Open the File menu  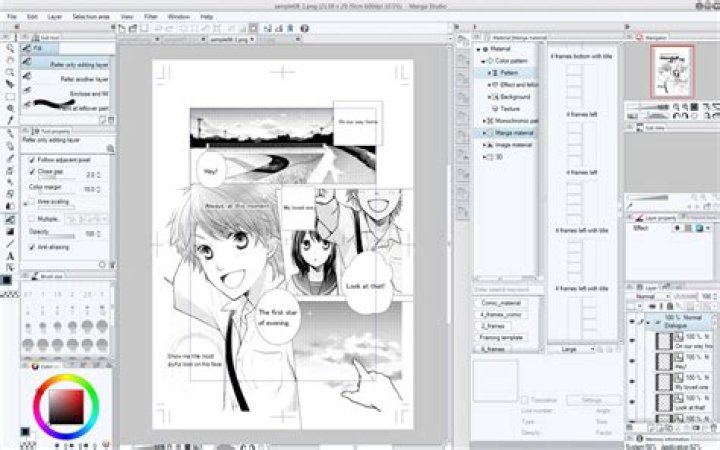tap(12, 17)
